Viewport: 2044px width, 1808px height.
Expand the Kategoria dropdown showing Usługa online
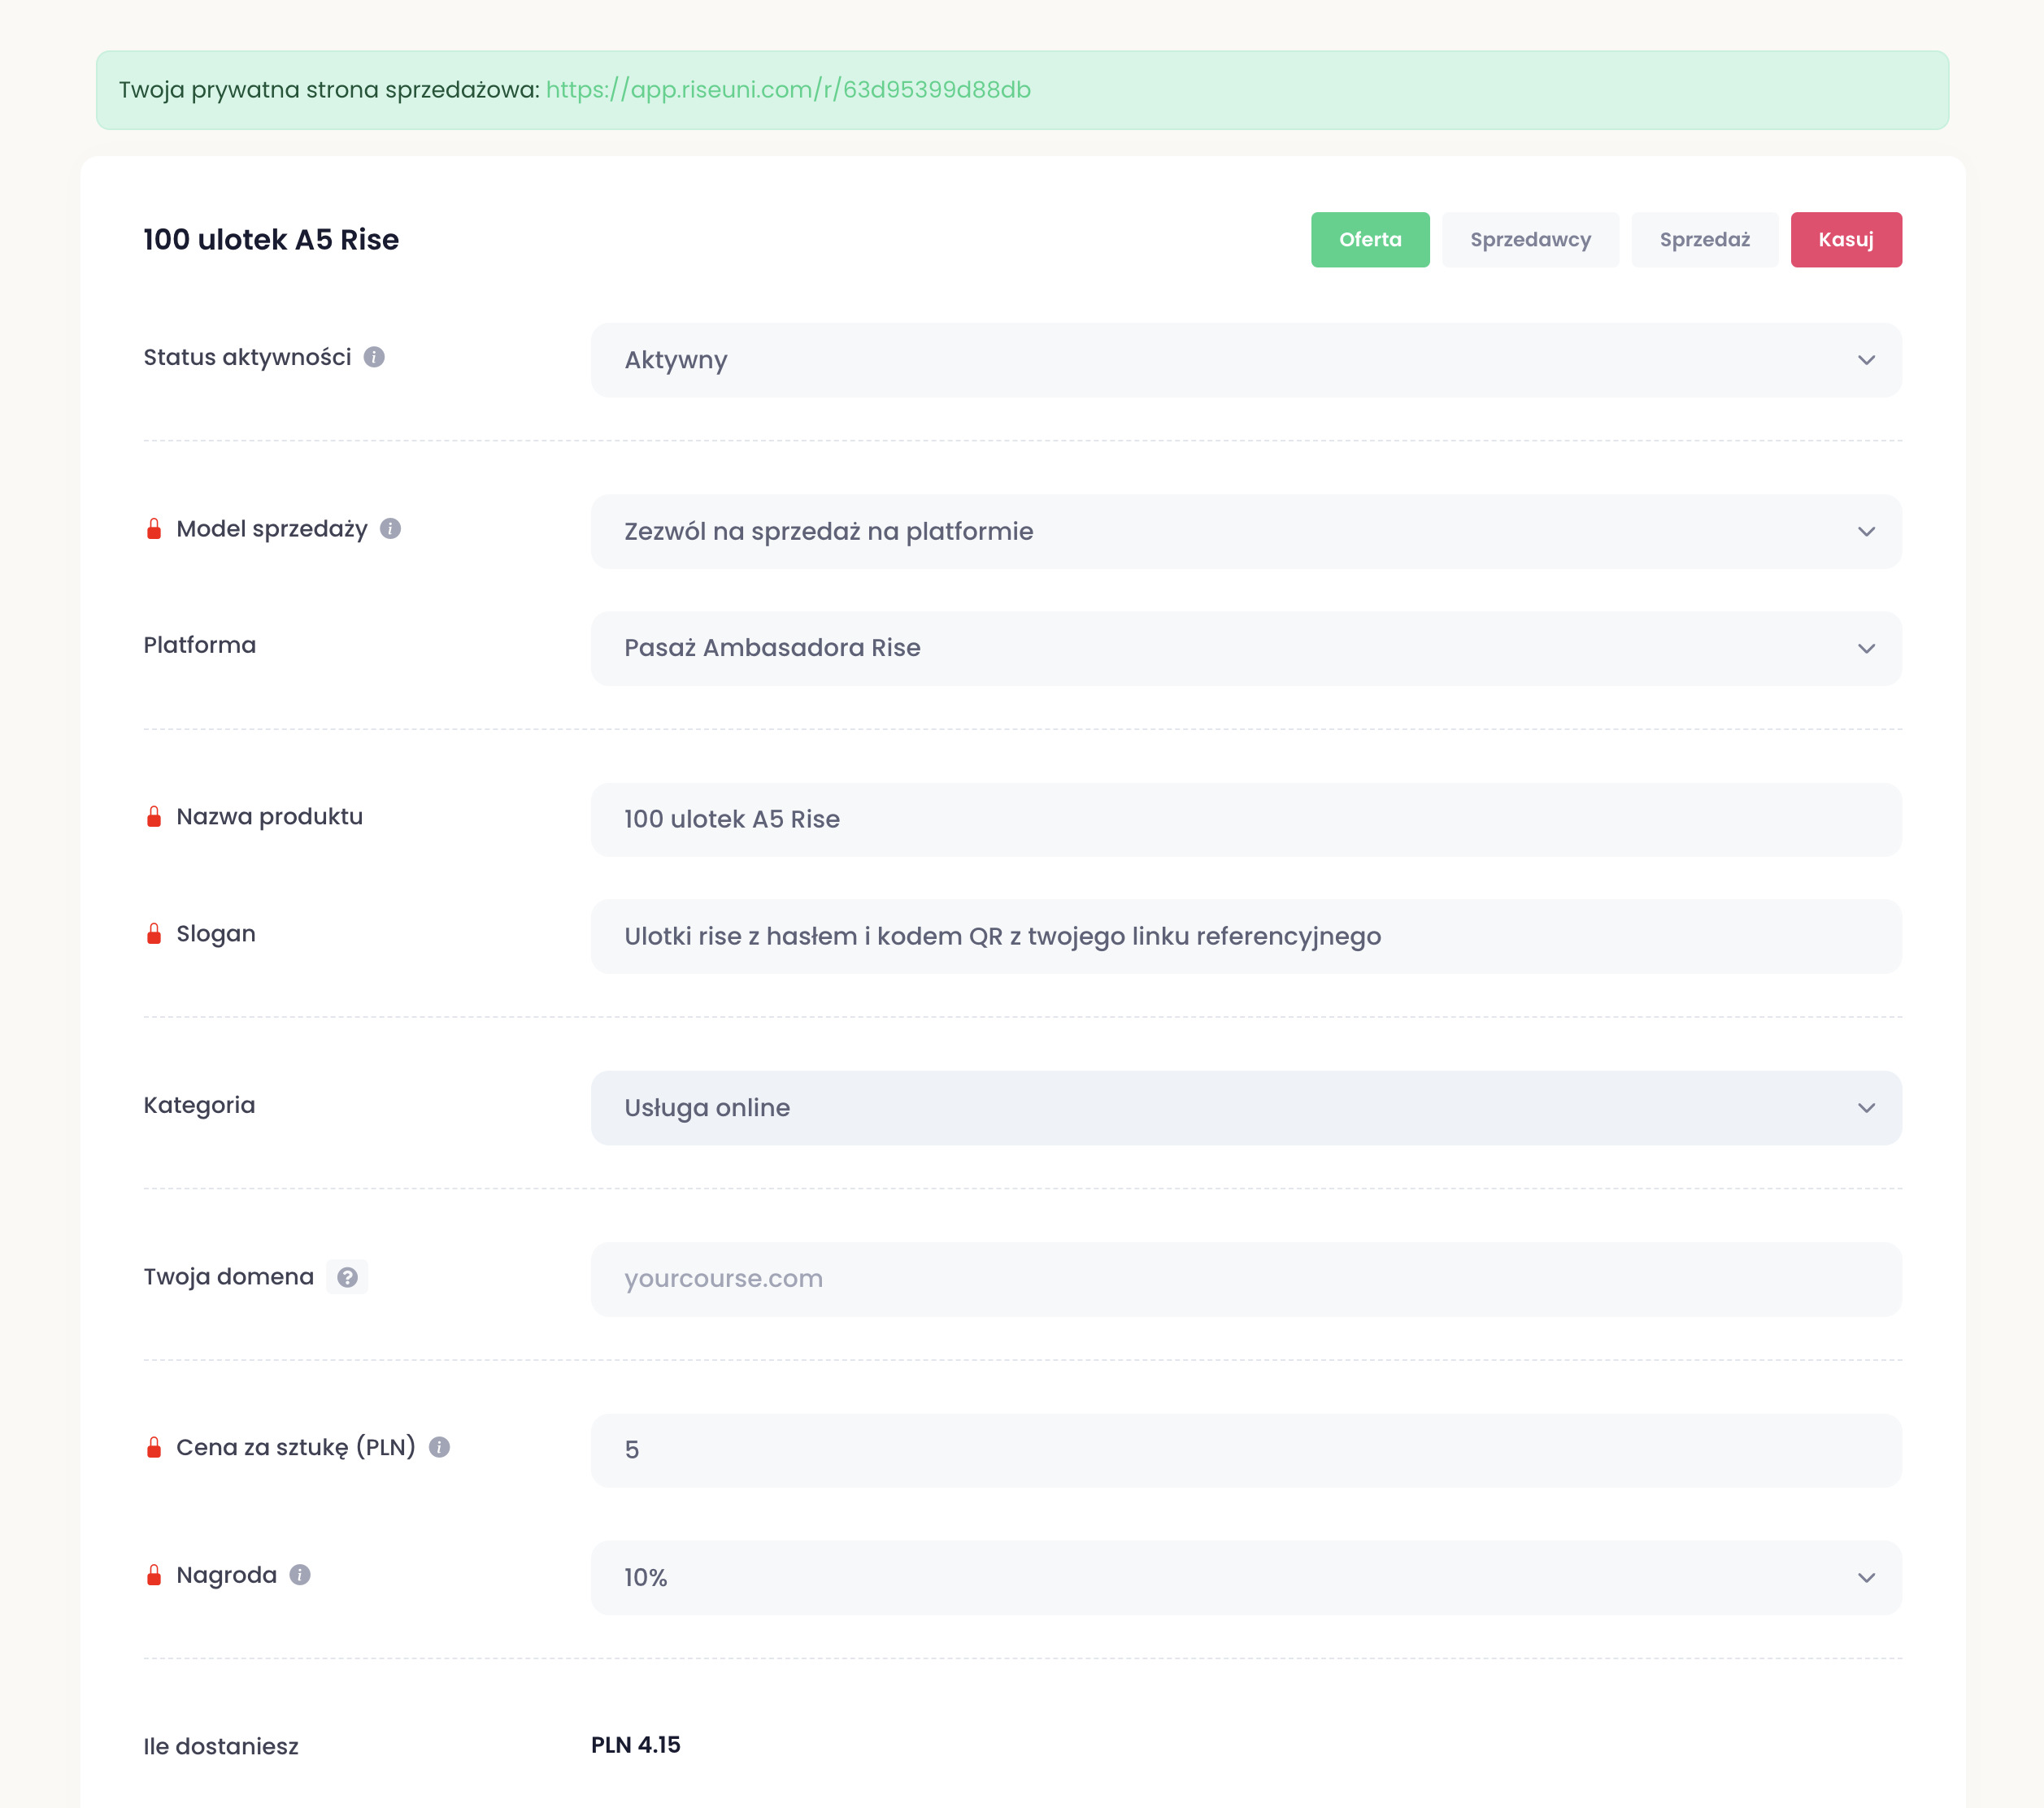[1245, 1108]
